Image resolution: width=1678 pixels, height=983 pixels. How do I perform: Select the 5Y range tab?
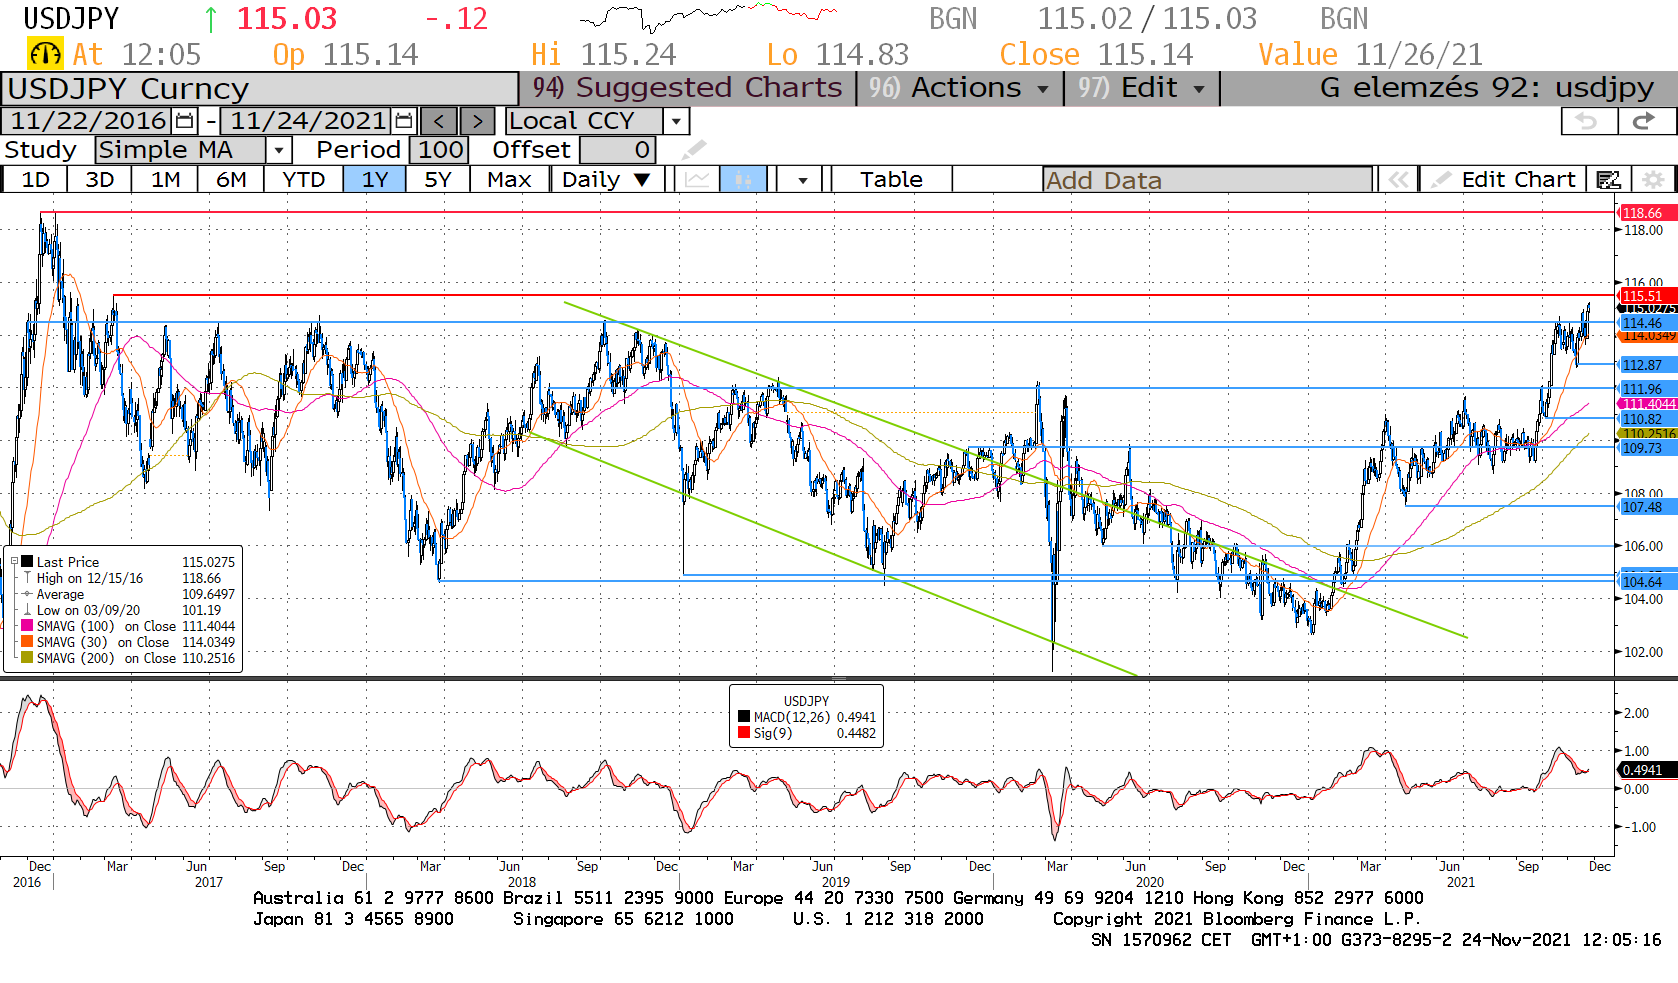(x=438, y=180)
